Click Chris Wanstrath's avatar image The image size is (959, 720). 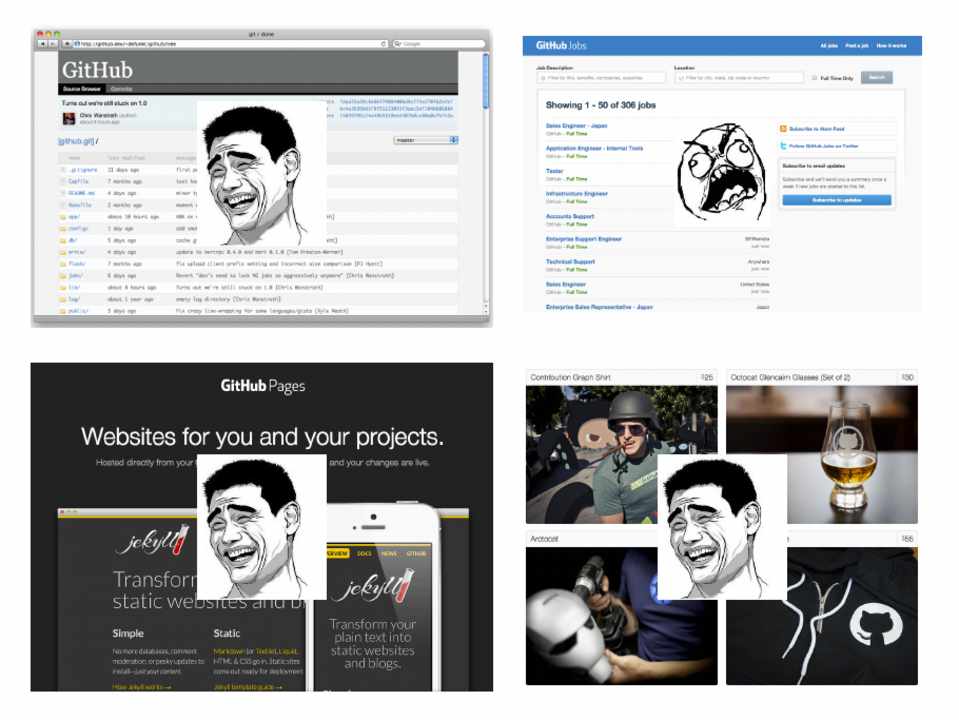pyautogui.click(x=68, y=118)
